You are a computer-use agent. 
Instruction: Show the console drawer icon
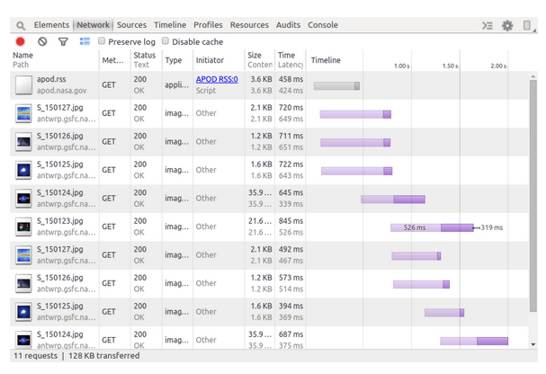tap(487, 25)
